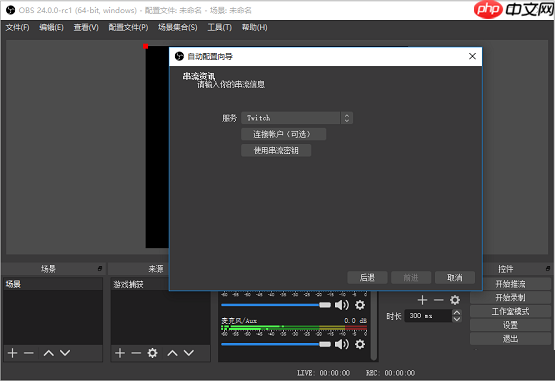The image size is (555, 381).
Task: Click the 取消 button in wizard
Action: click(455, 278)
